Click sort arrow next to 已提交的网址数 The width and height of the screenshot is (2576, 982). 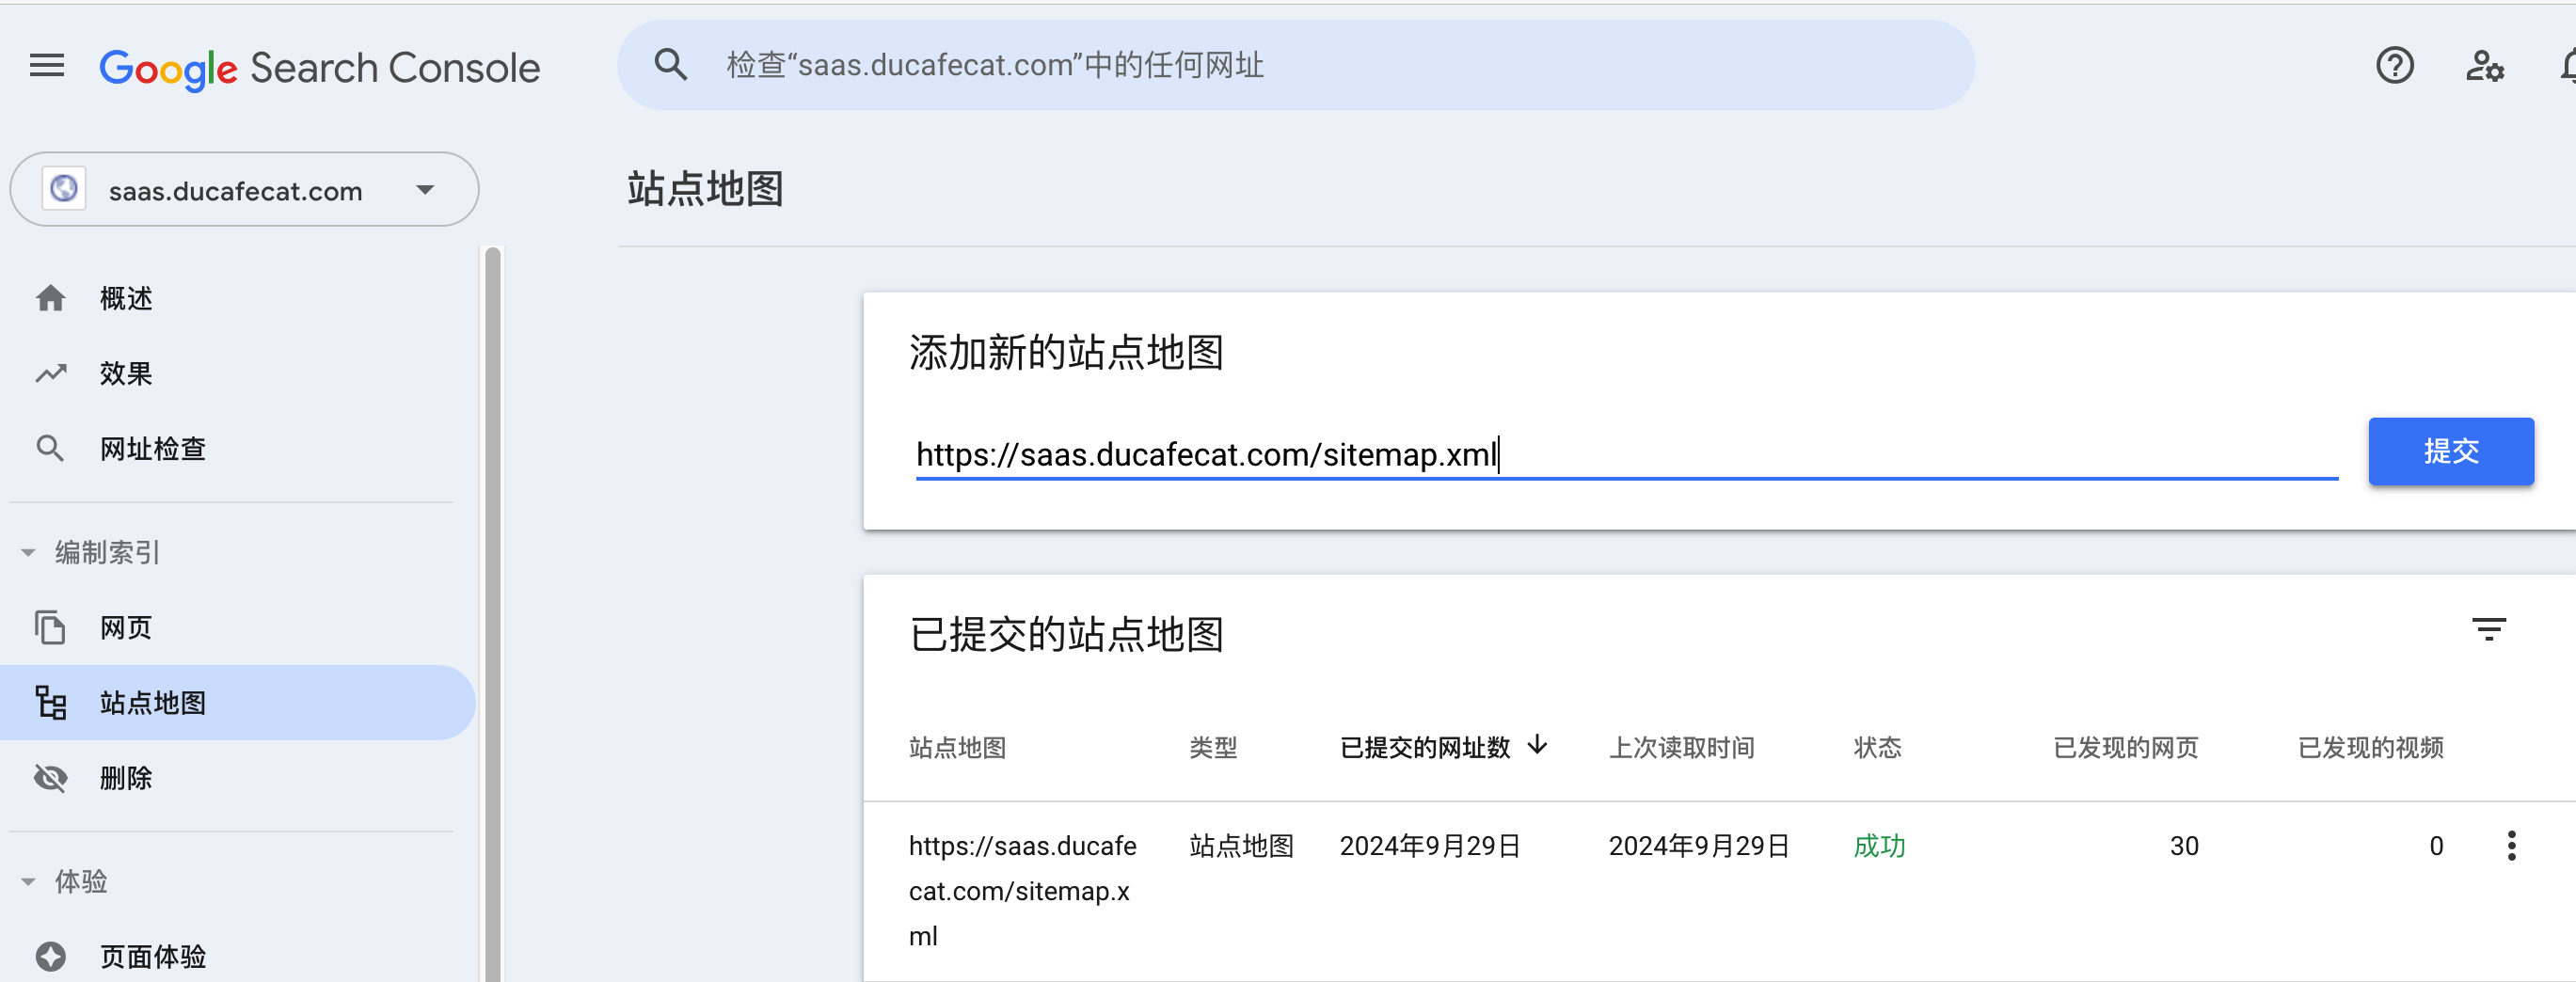(1538, 745)
